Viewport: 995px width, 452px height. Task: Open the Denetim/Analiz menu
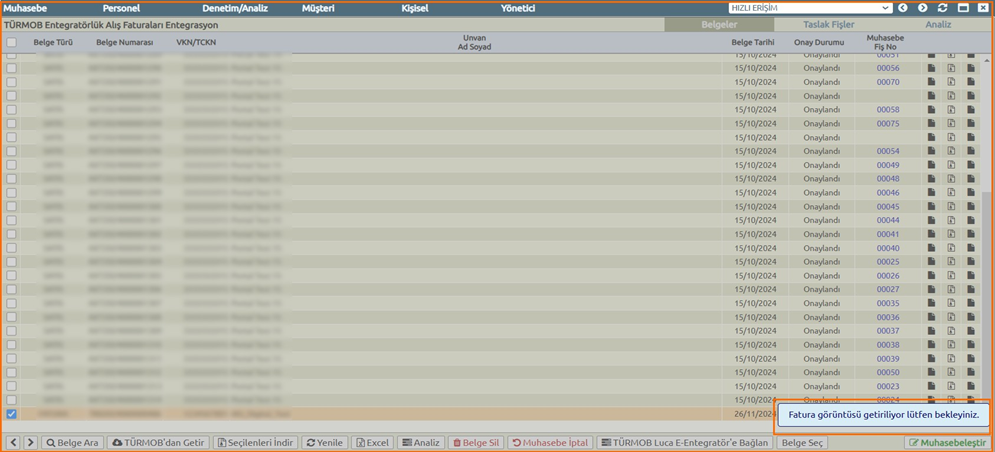click(235, 9)
